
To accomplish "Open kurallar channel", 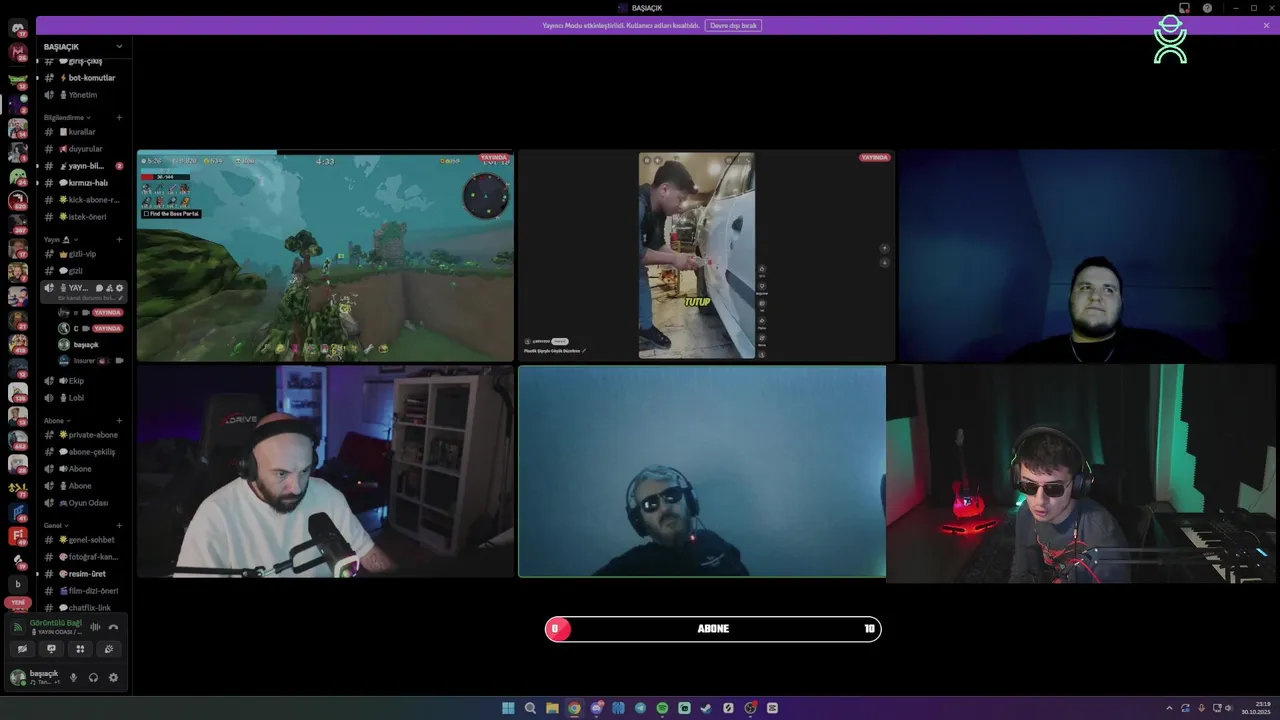I will pos(83,132).
